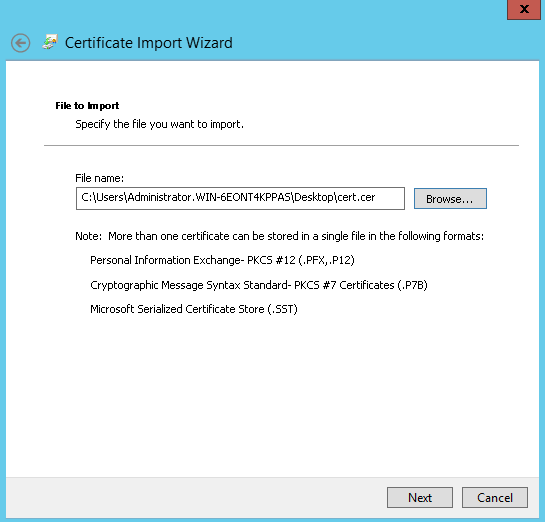The width and height of the screenshot is (545, 522).
Task: Proceed with the Next button
Action: tap(420, 497)
